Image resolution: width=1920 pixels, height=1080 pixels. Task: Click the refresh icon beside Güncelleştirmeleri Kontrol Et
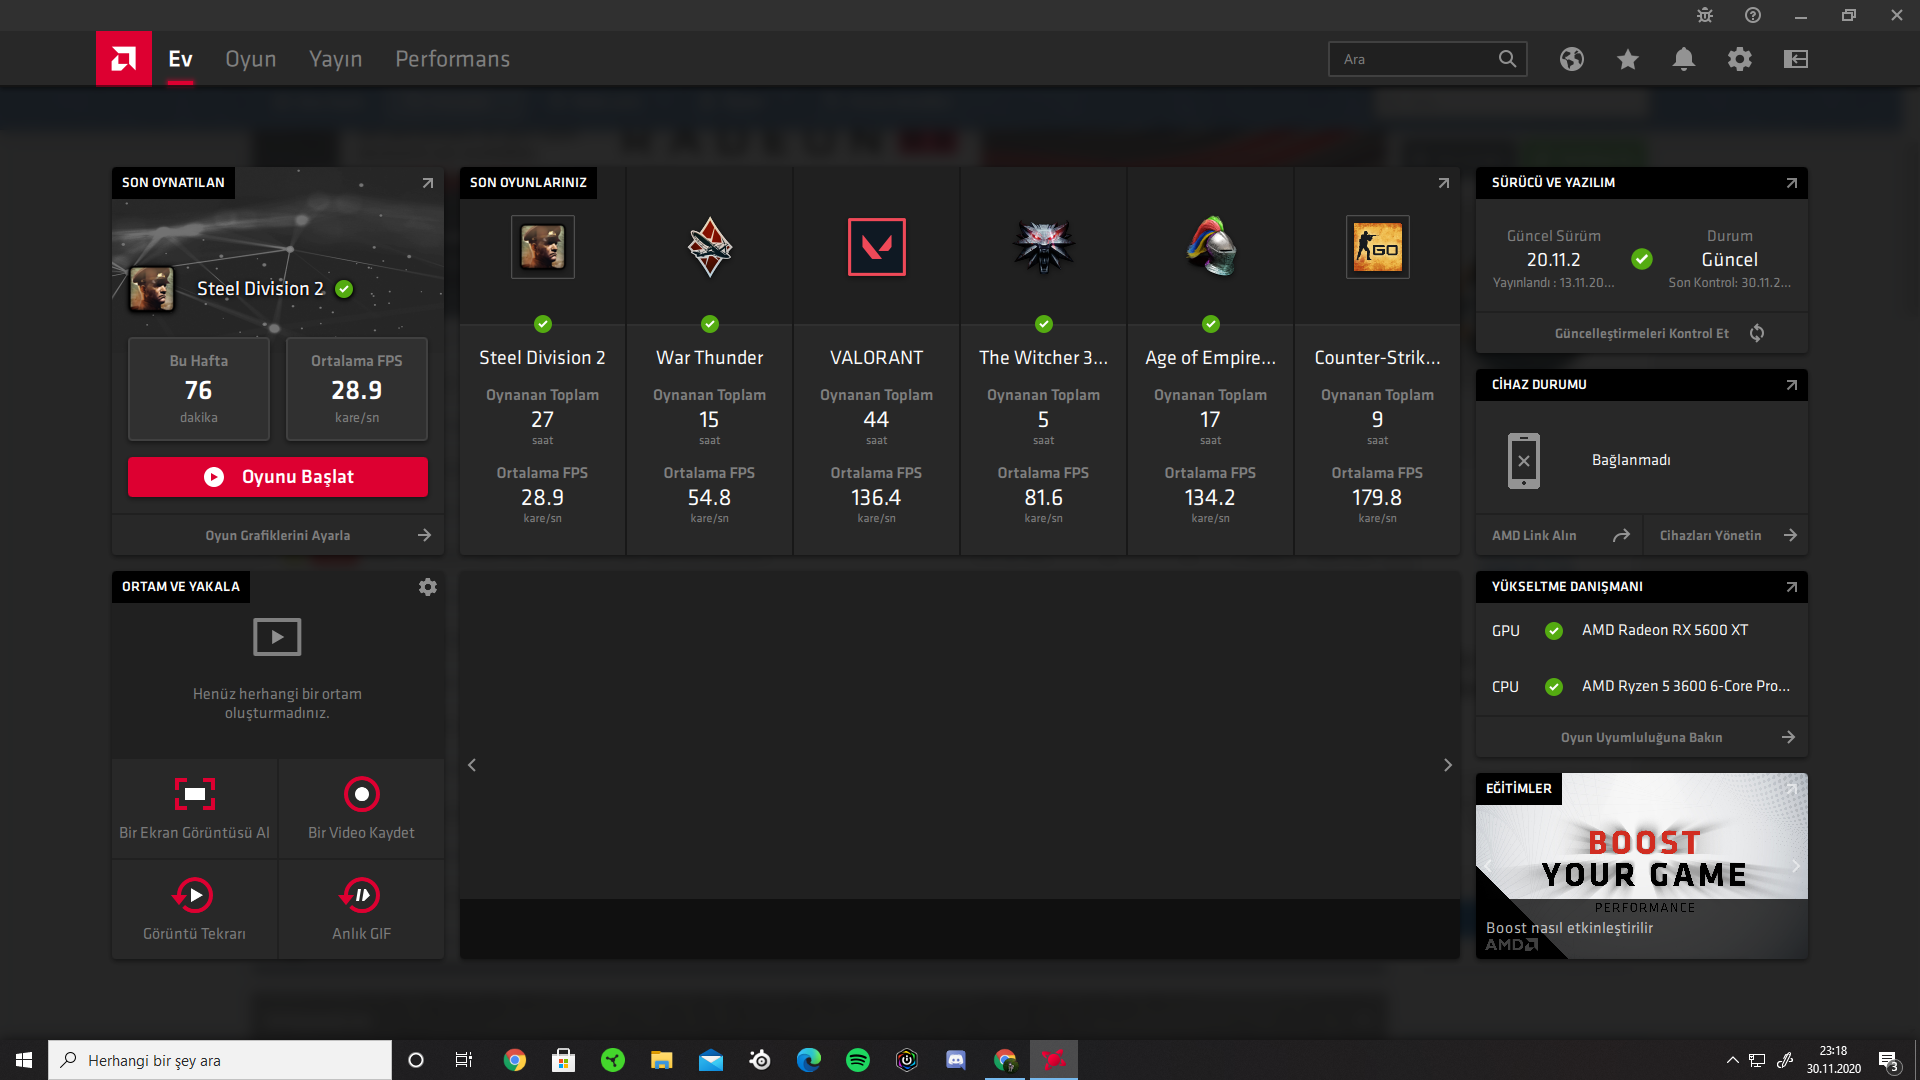coord(1757,333)
